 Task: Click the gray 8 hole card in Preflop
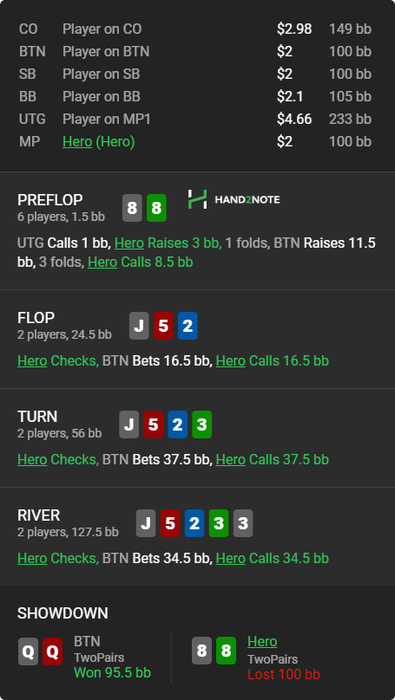click(x=132, y=208)
